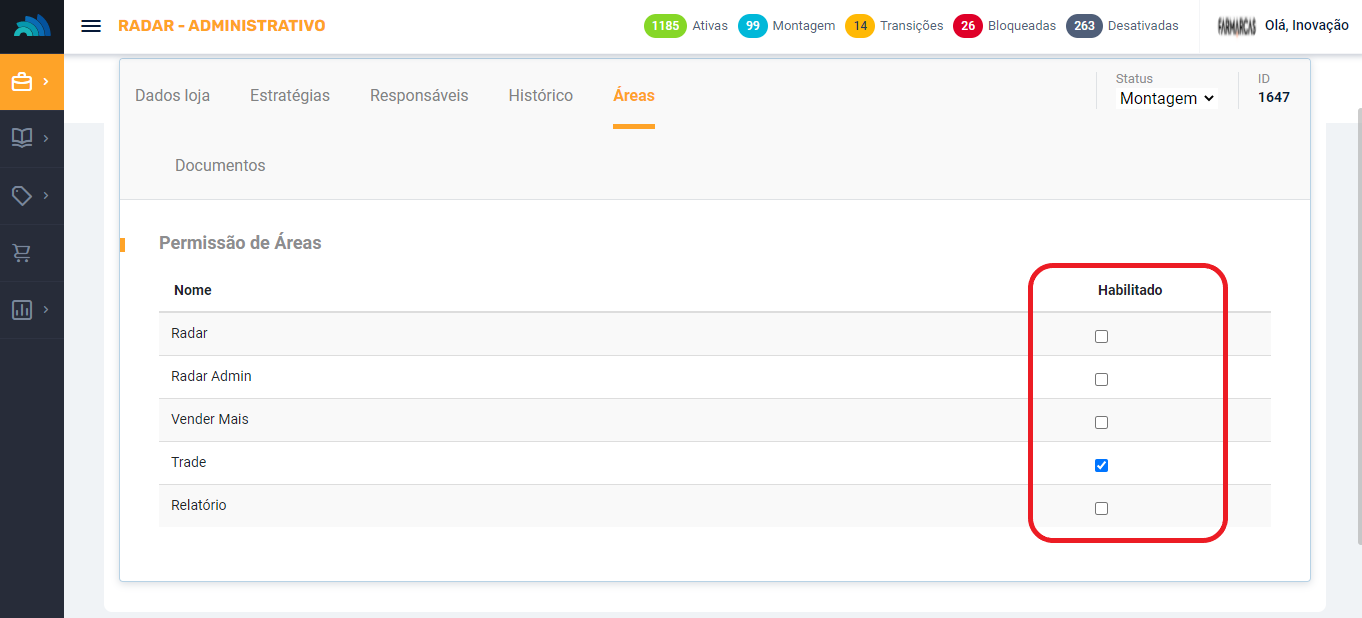Enable the Radar area checkbox

pos(1101,337)
